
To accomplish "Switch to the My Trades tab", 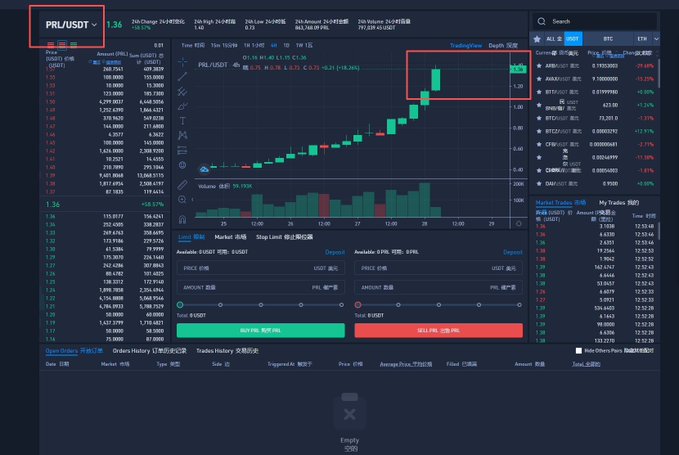I will [x=619, y=203].
